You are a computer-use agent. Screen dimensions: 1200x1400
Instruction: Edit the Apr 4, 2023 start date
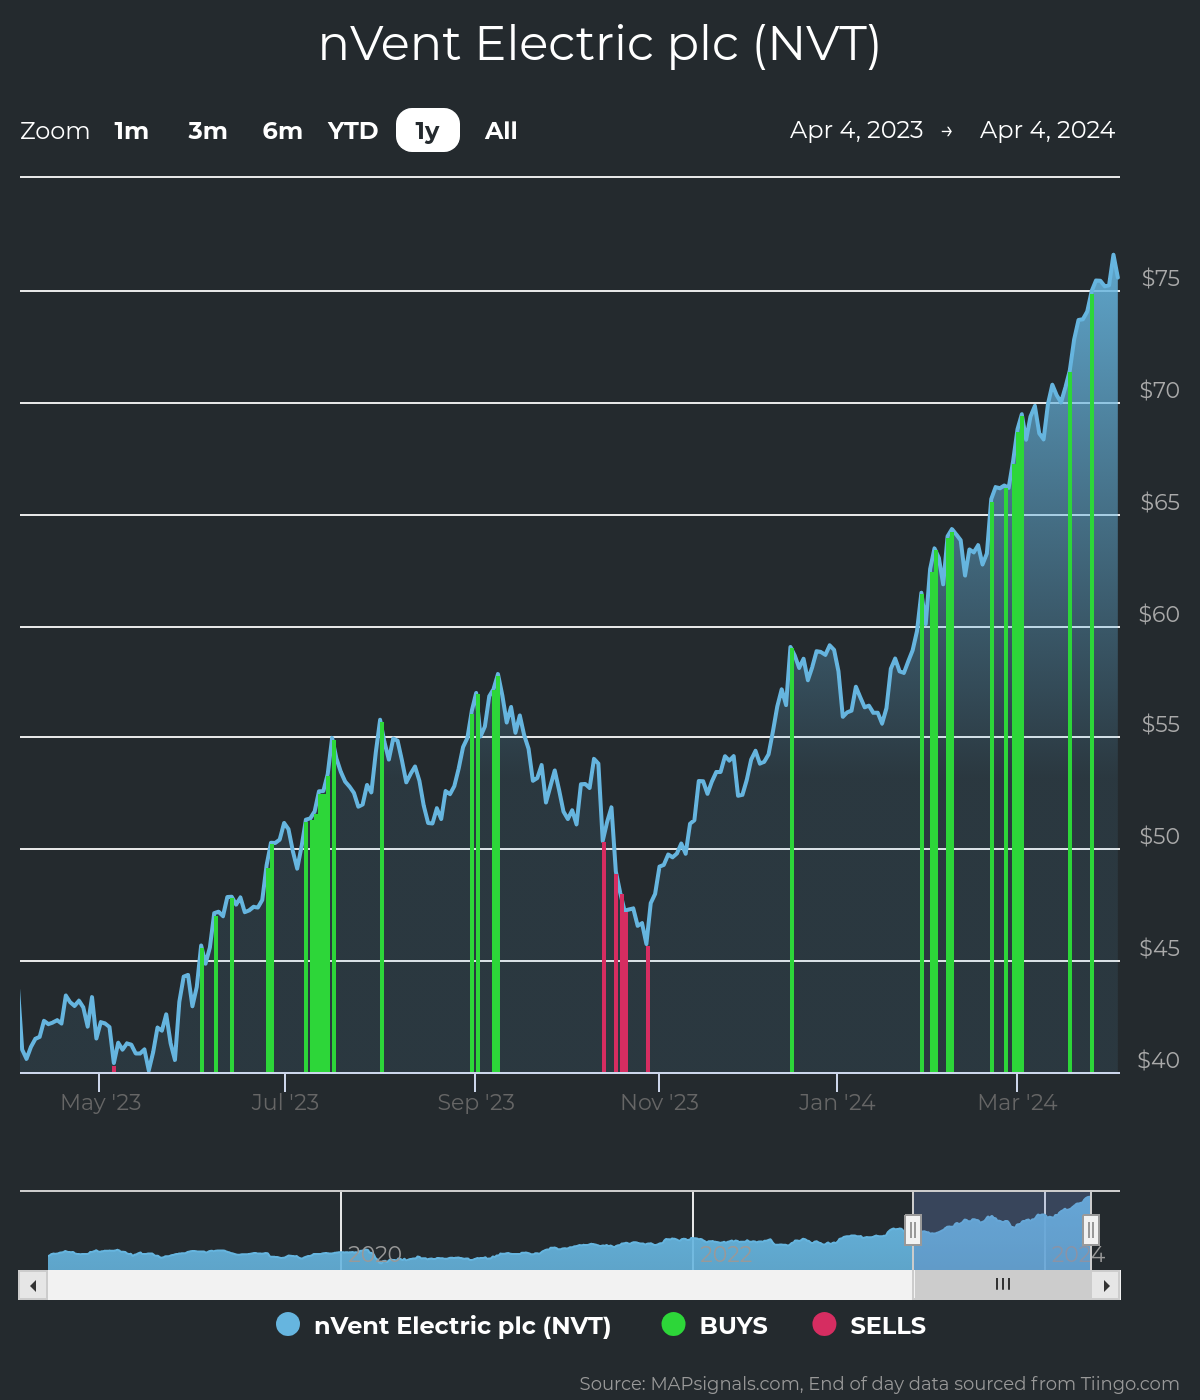(856, 130)
